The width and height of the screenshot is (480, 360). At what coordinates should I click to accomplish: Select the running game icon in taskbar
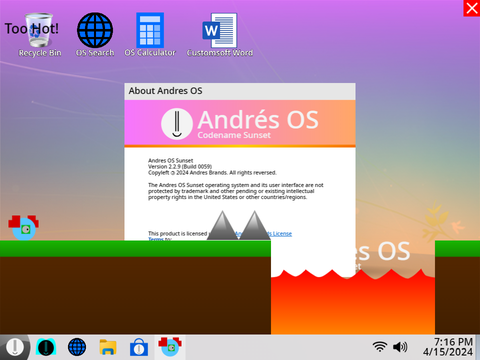170,347
